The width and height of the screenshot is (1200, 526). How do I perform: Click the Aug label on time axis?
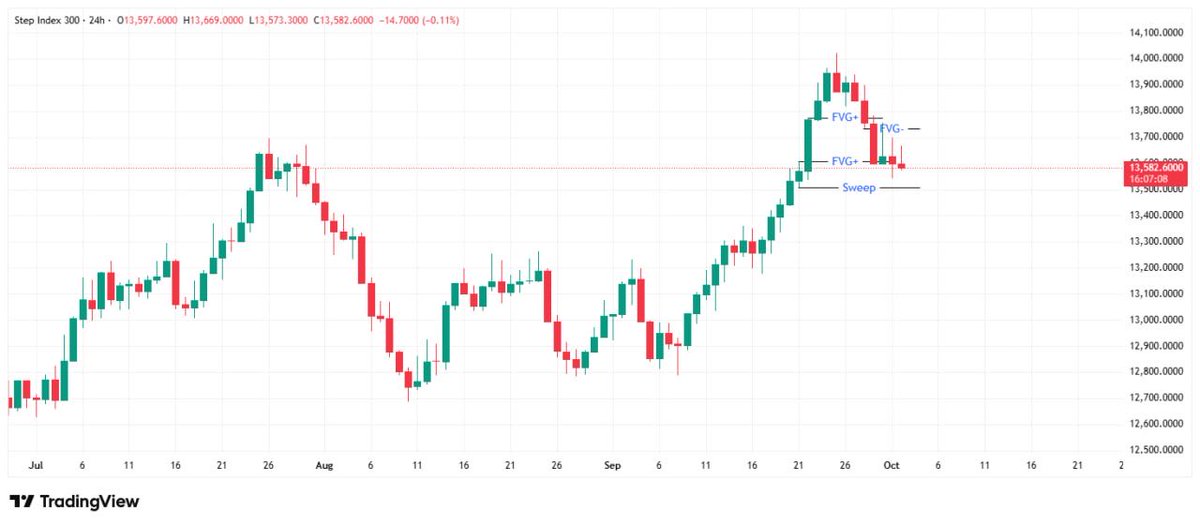pos(324,466)
